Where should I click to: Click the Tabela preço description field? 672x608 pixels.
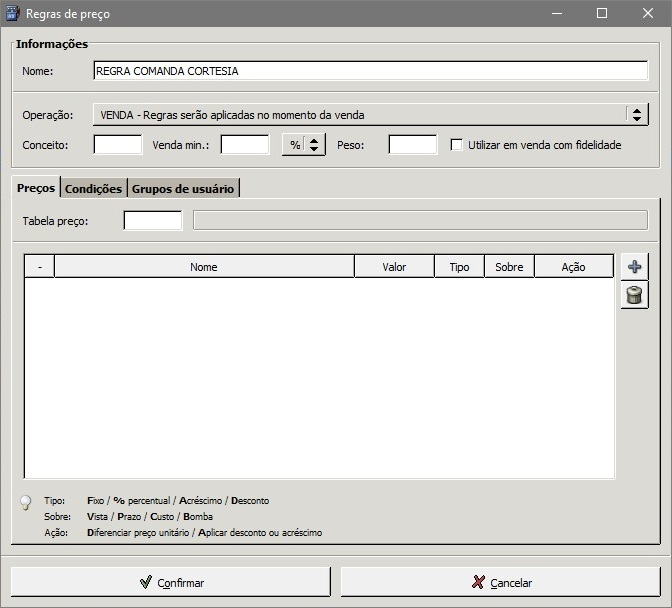420,221
